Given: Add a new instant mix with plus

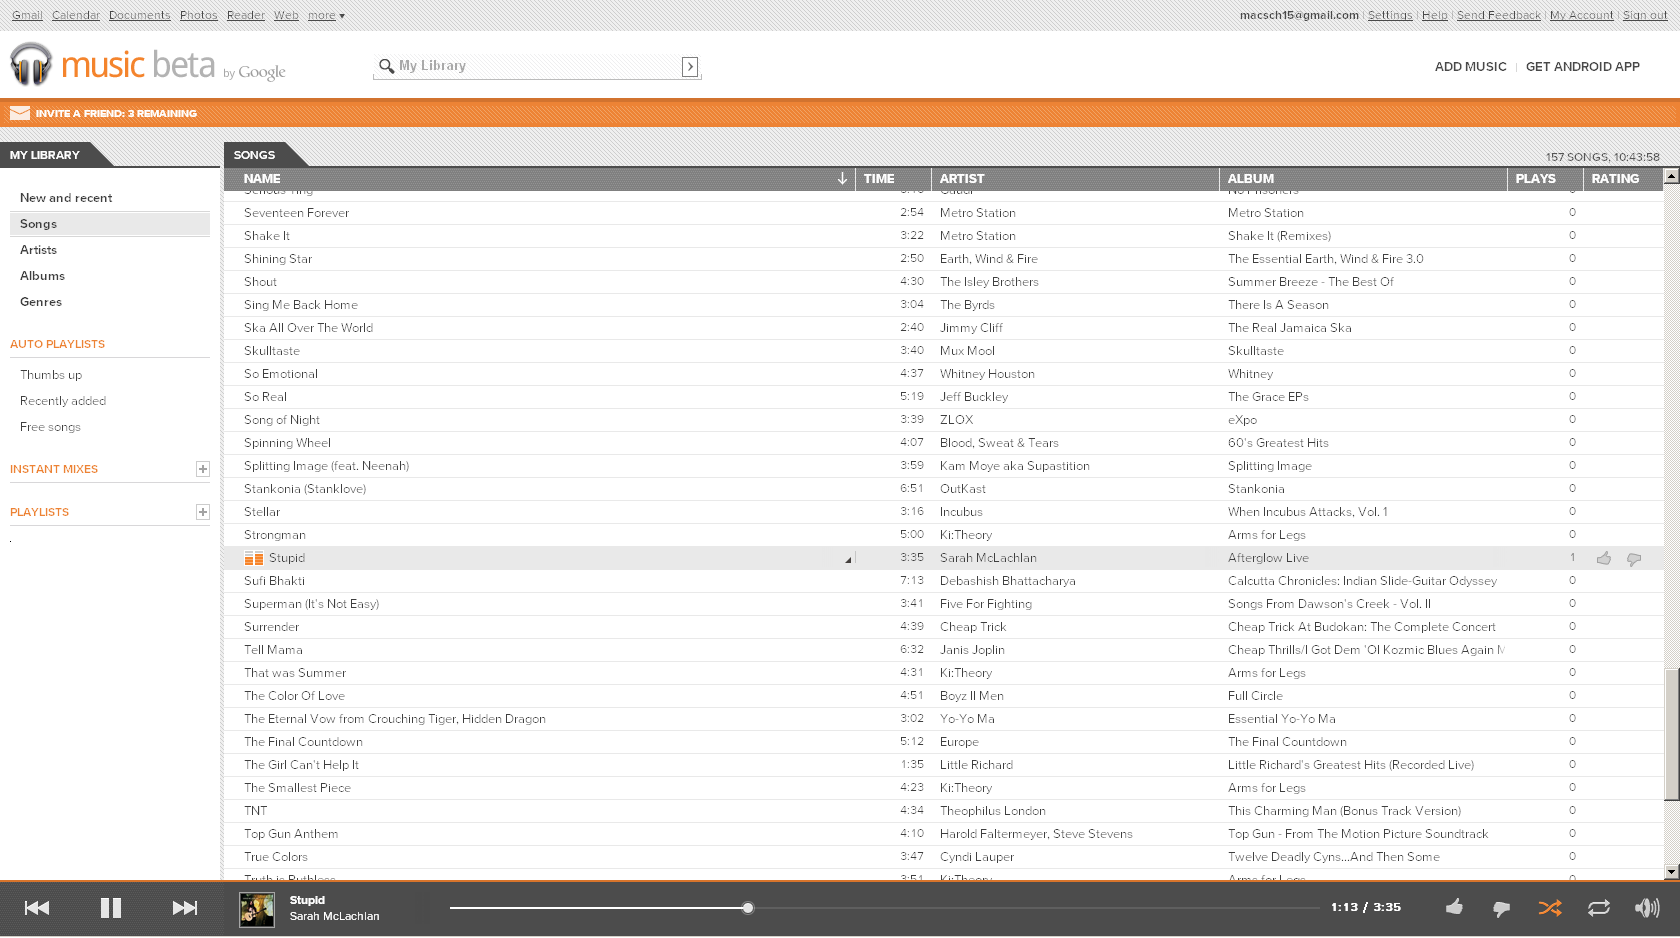Looking at the screenshot, I should [x=202, y=469].
